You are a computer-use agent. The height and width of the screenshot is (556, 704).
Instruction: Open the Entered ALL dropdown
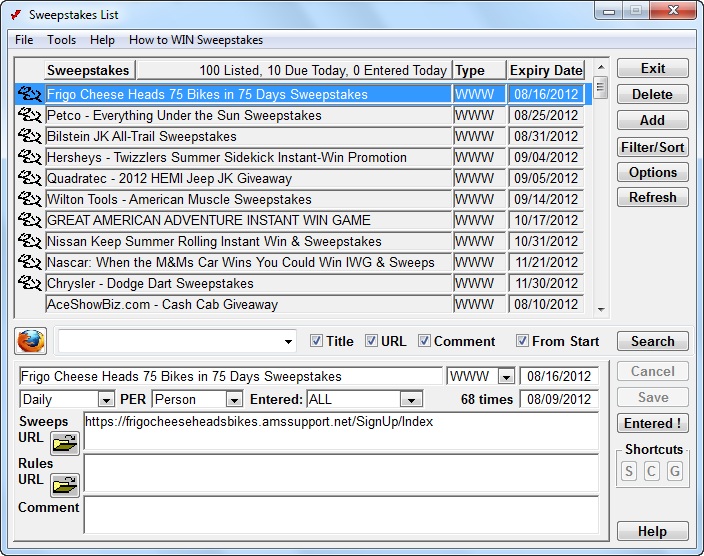pos(411,399)
